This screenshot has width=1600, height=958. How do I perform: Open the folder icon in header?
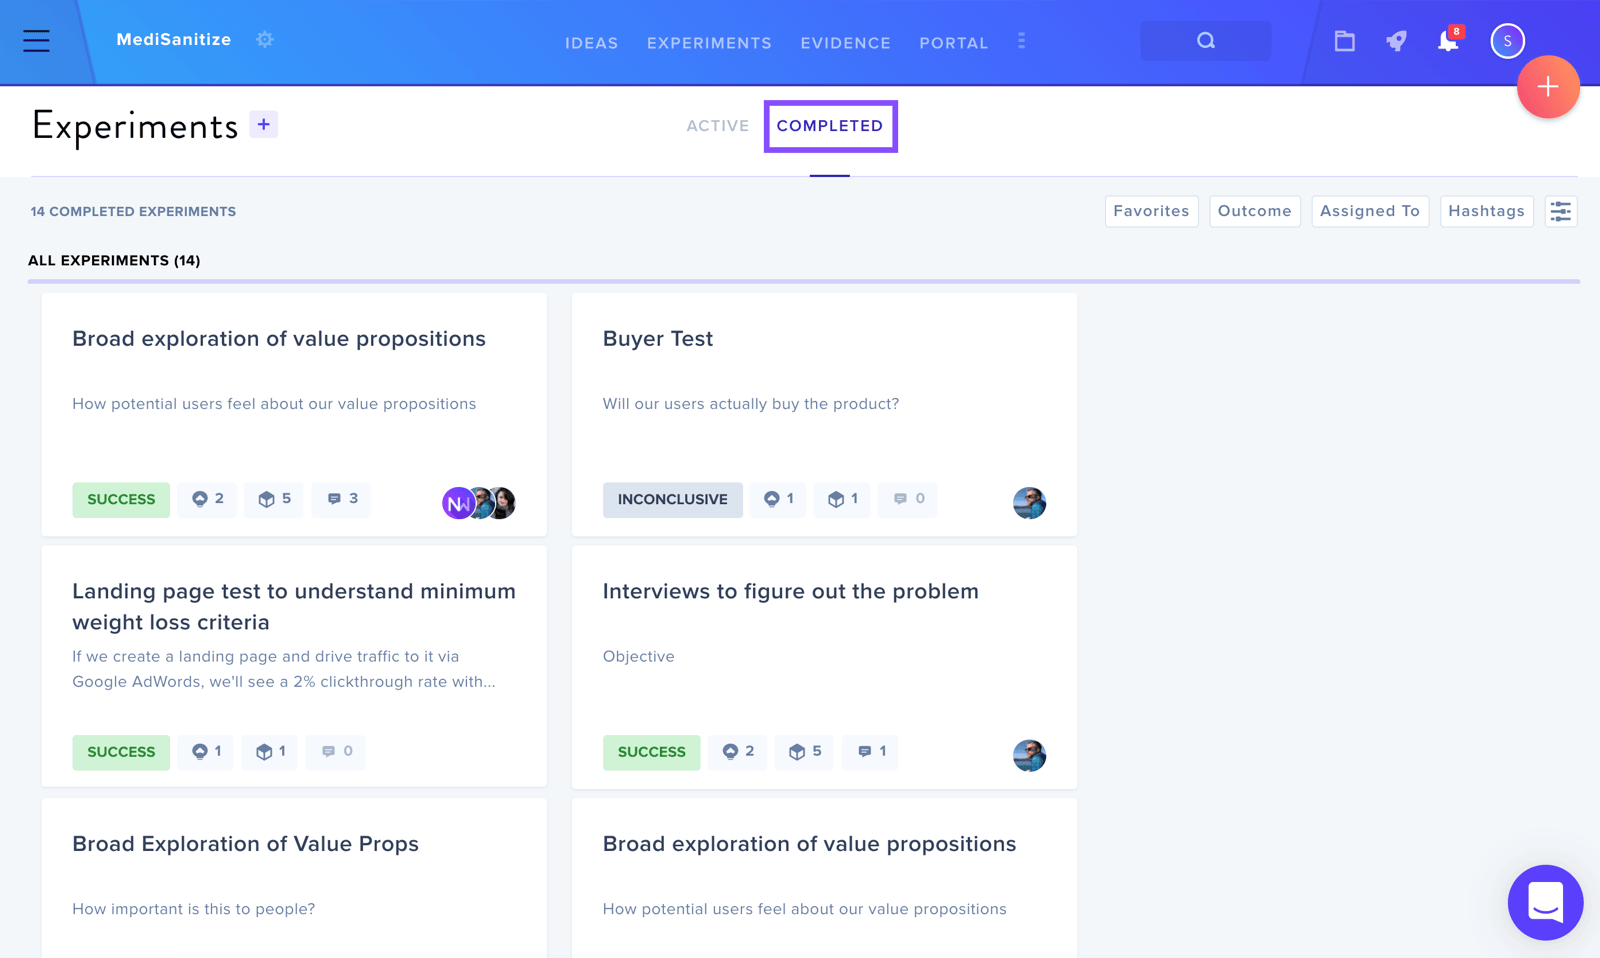coord(1344,41)
